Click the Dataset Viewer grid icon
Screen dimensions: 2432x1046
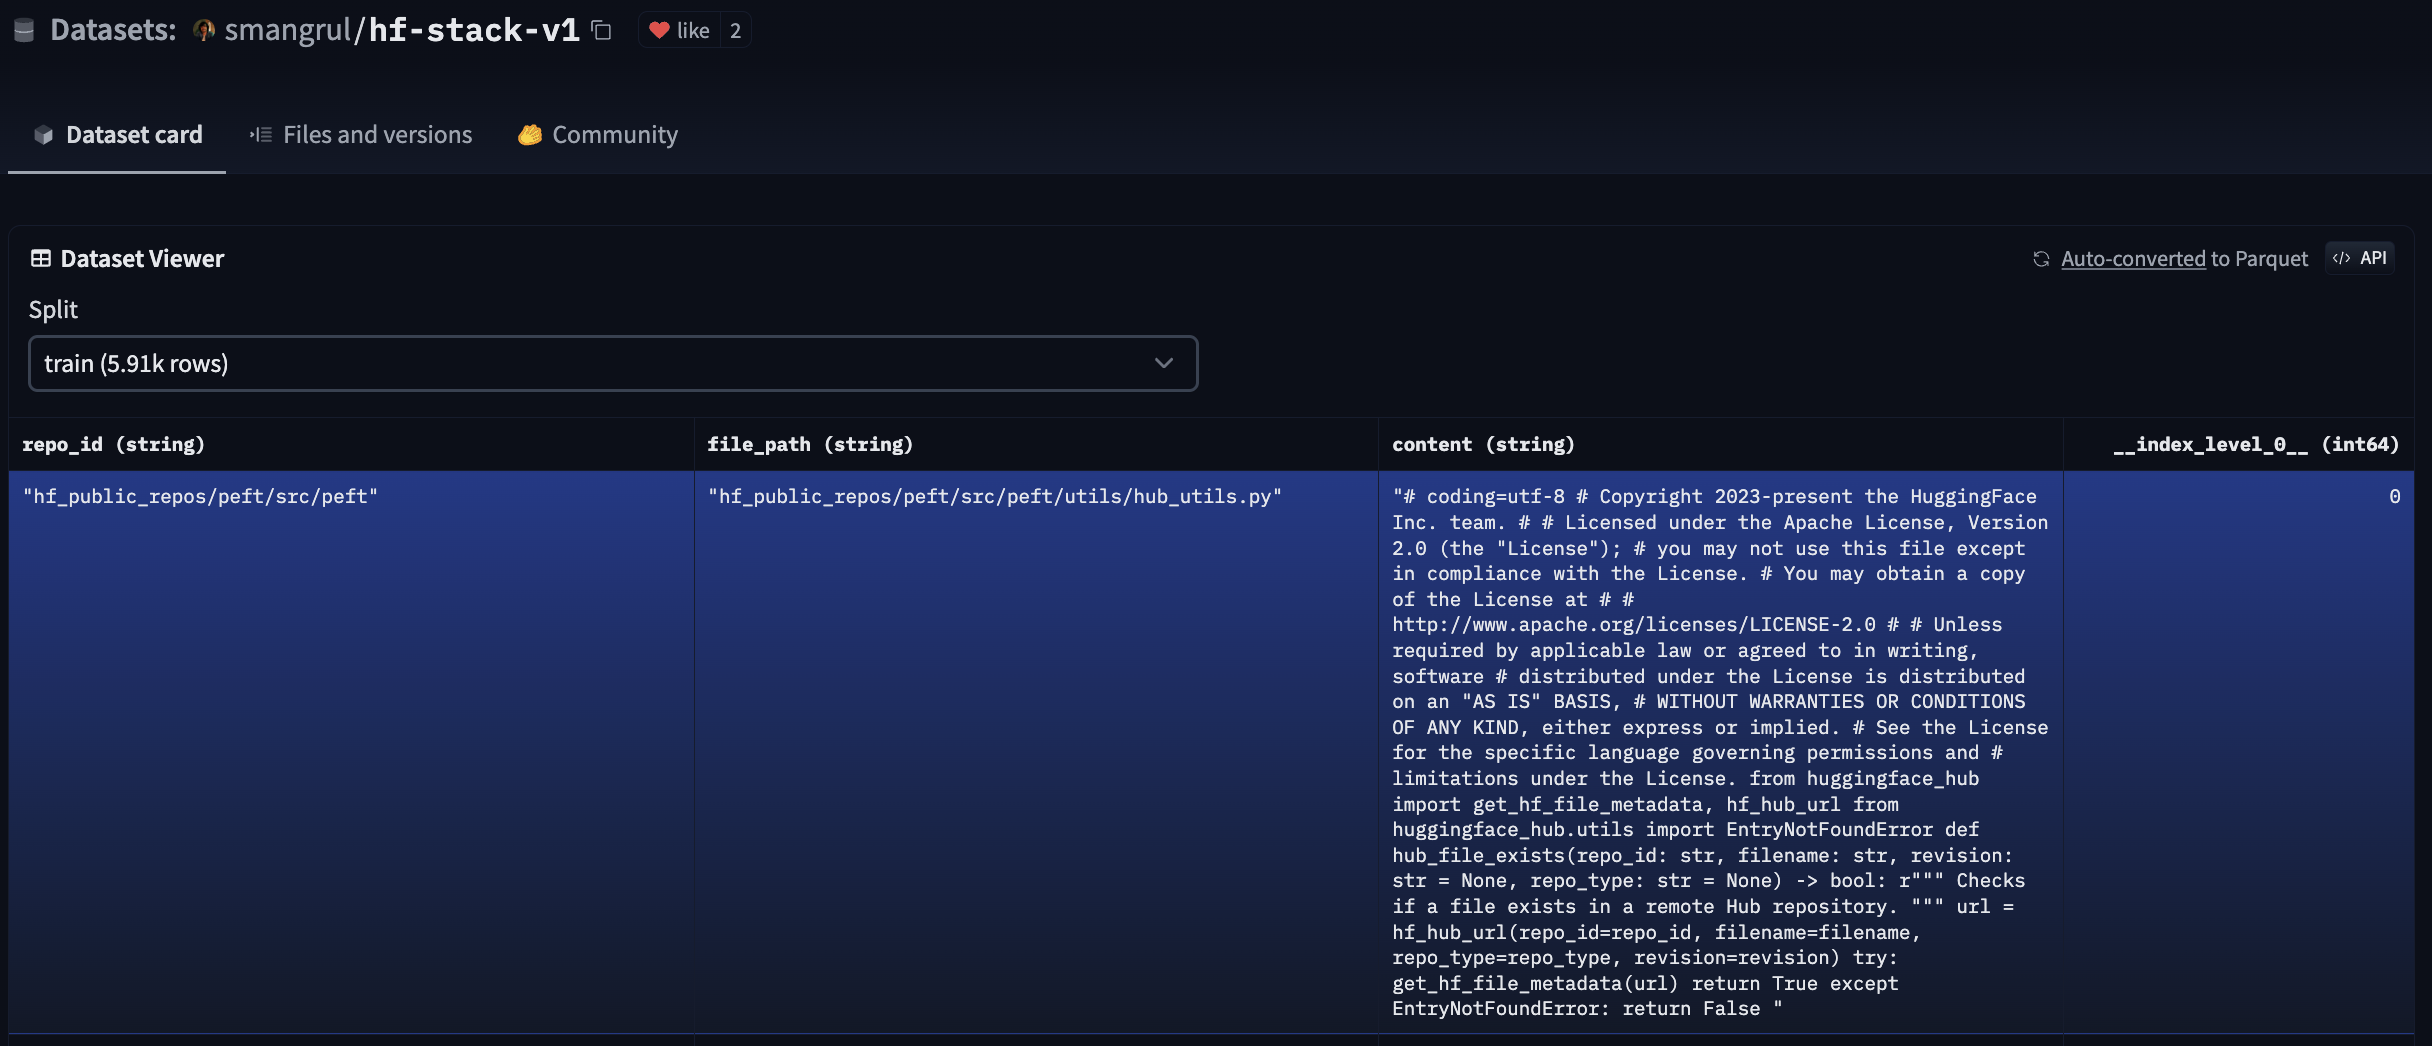coord(41,259)
